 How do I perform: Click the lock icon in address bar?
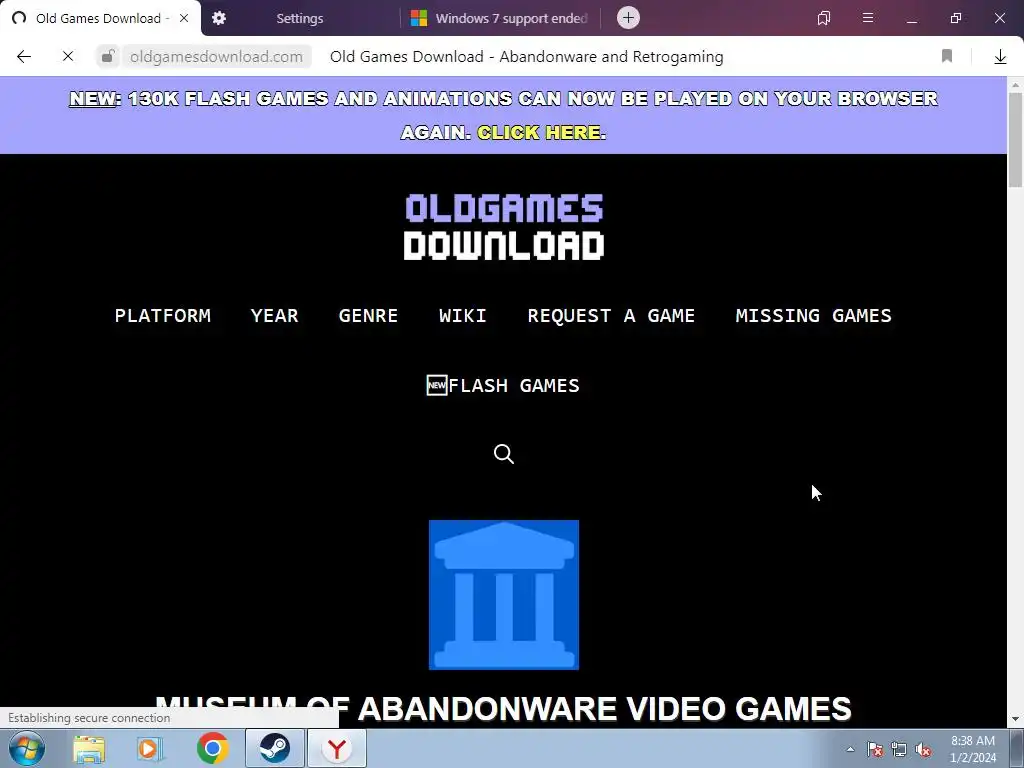[108, 57]
